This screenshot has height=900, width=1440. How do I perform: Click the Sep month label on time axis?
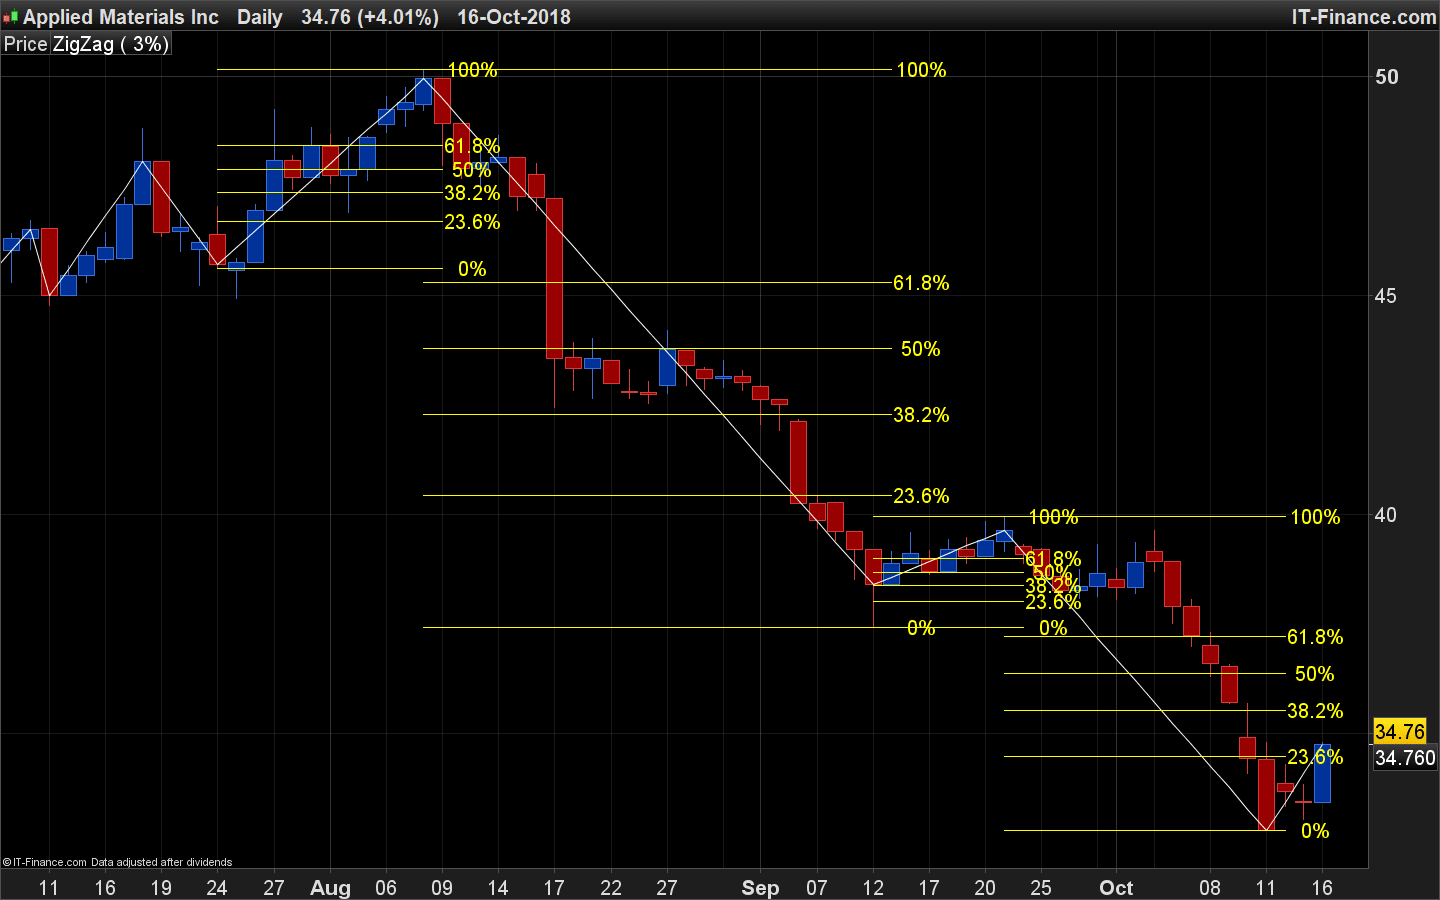(x=760, y=888)
